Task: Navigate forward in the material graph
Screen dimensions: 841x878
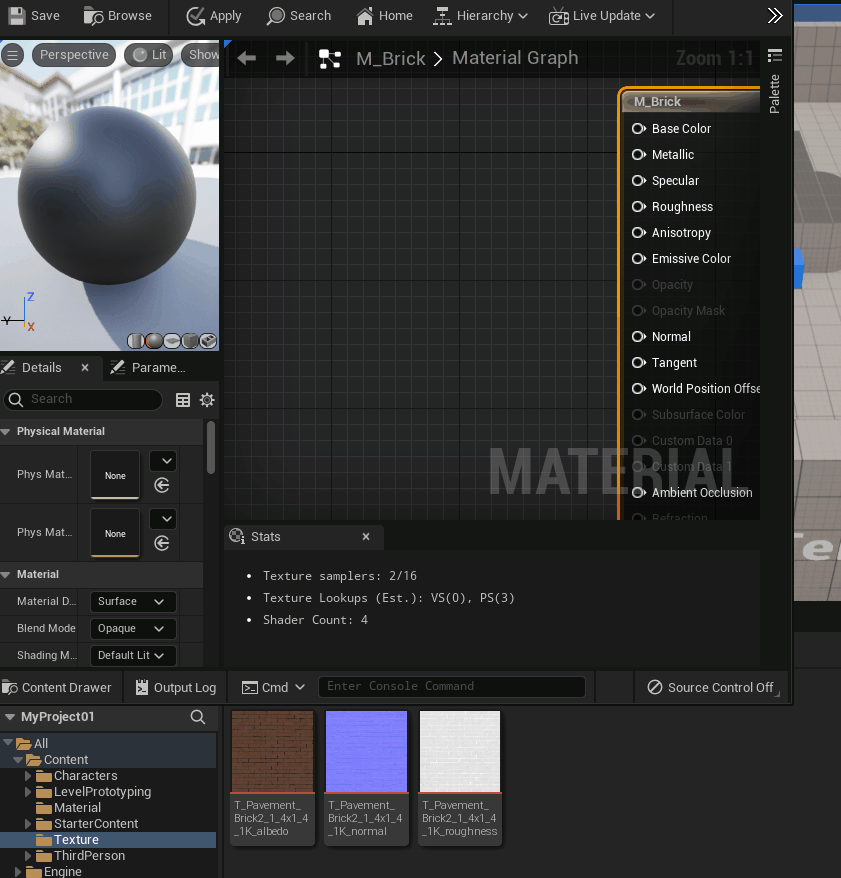Action: pos(285,58)
